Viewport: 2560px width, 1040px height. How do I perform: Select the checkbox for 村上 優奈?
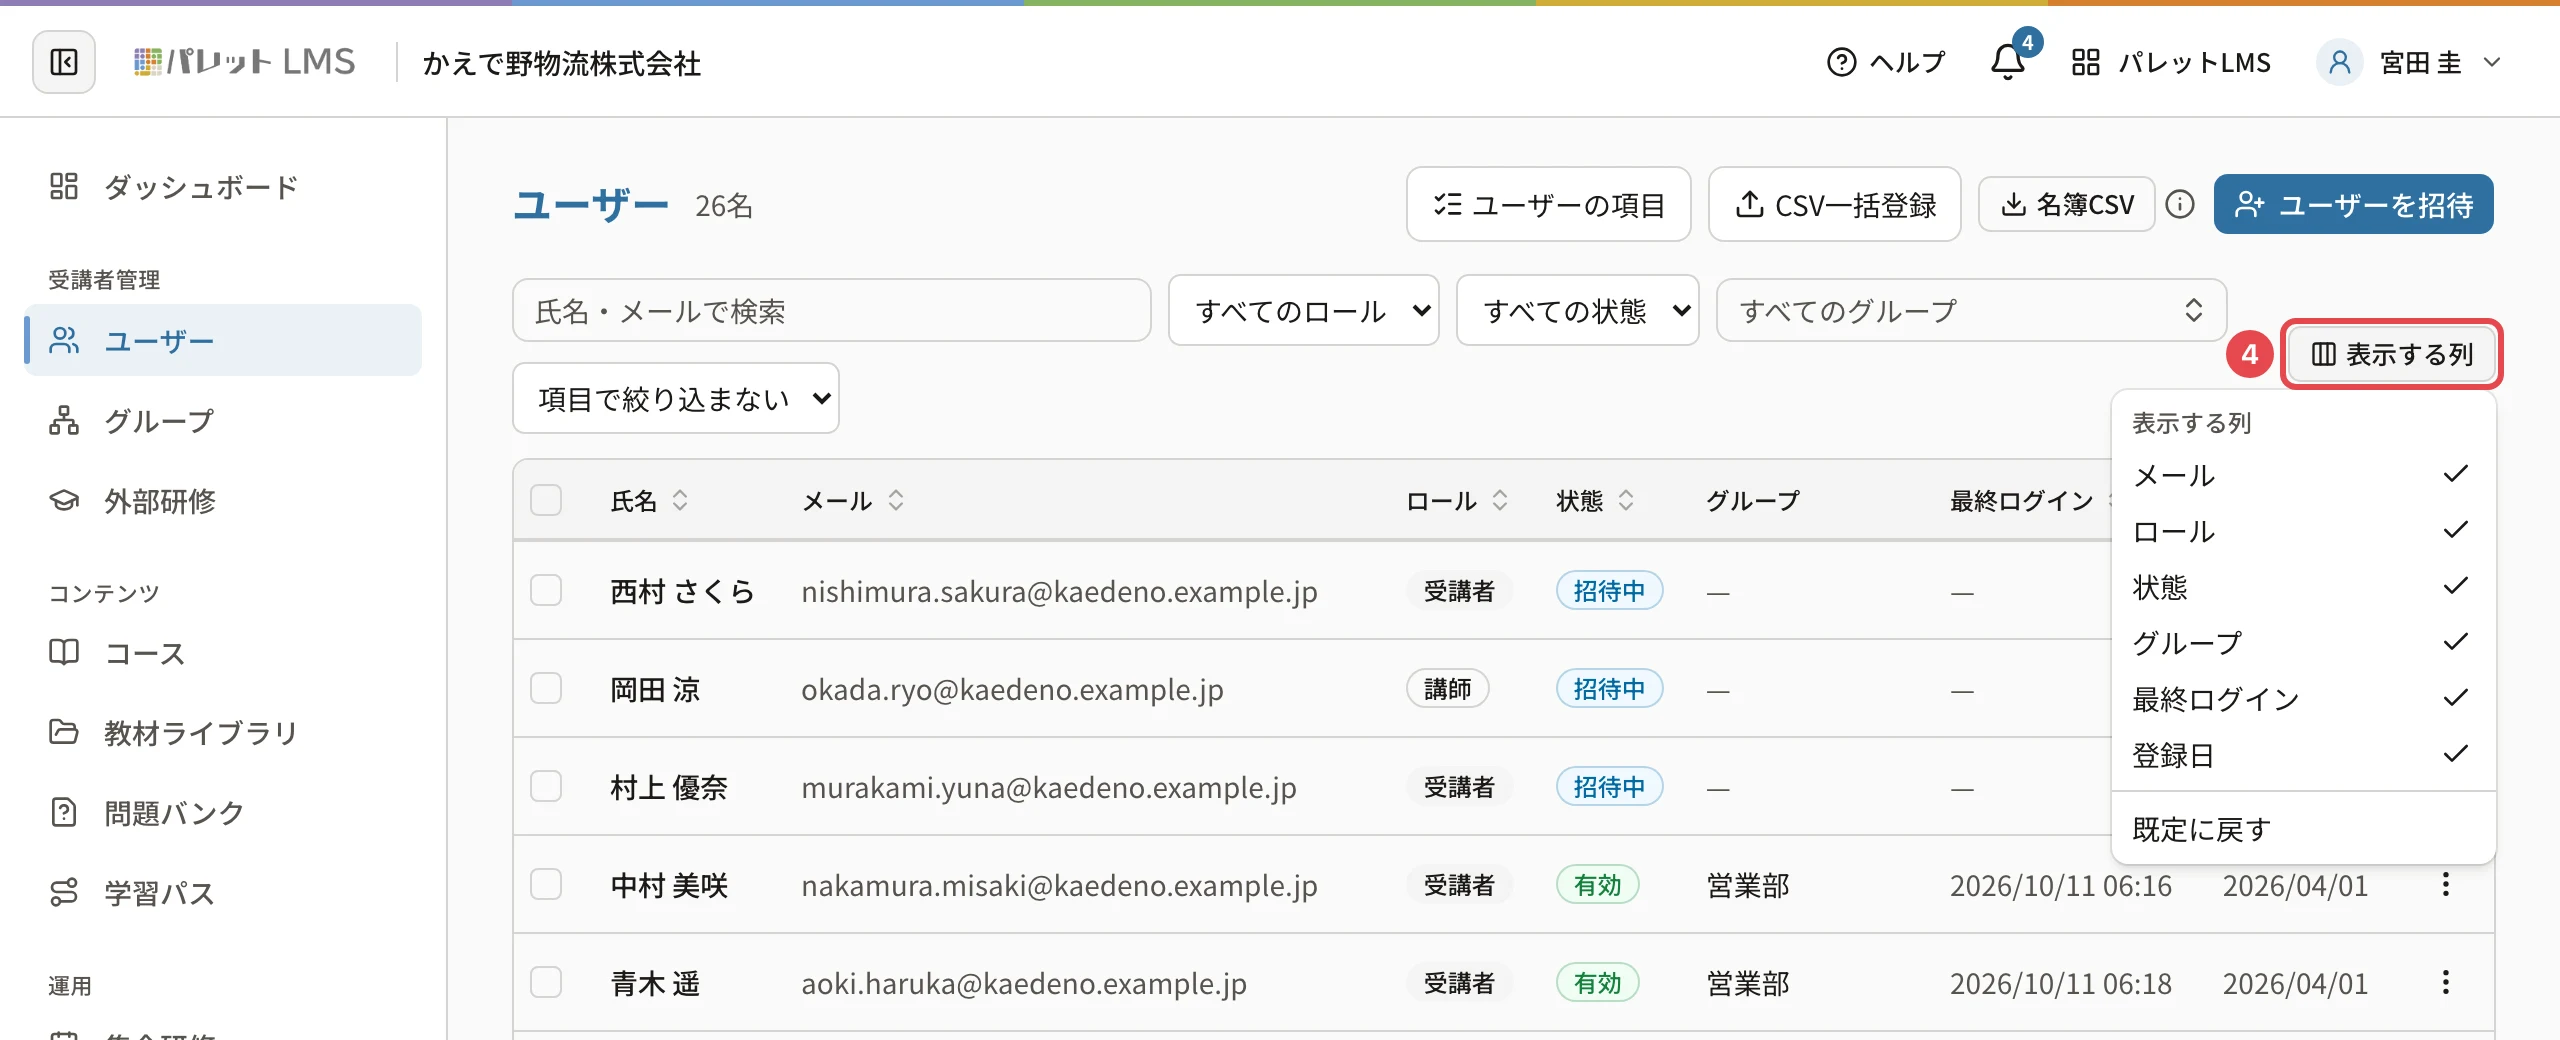546,786
